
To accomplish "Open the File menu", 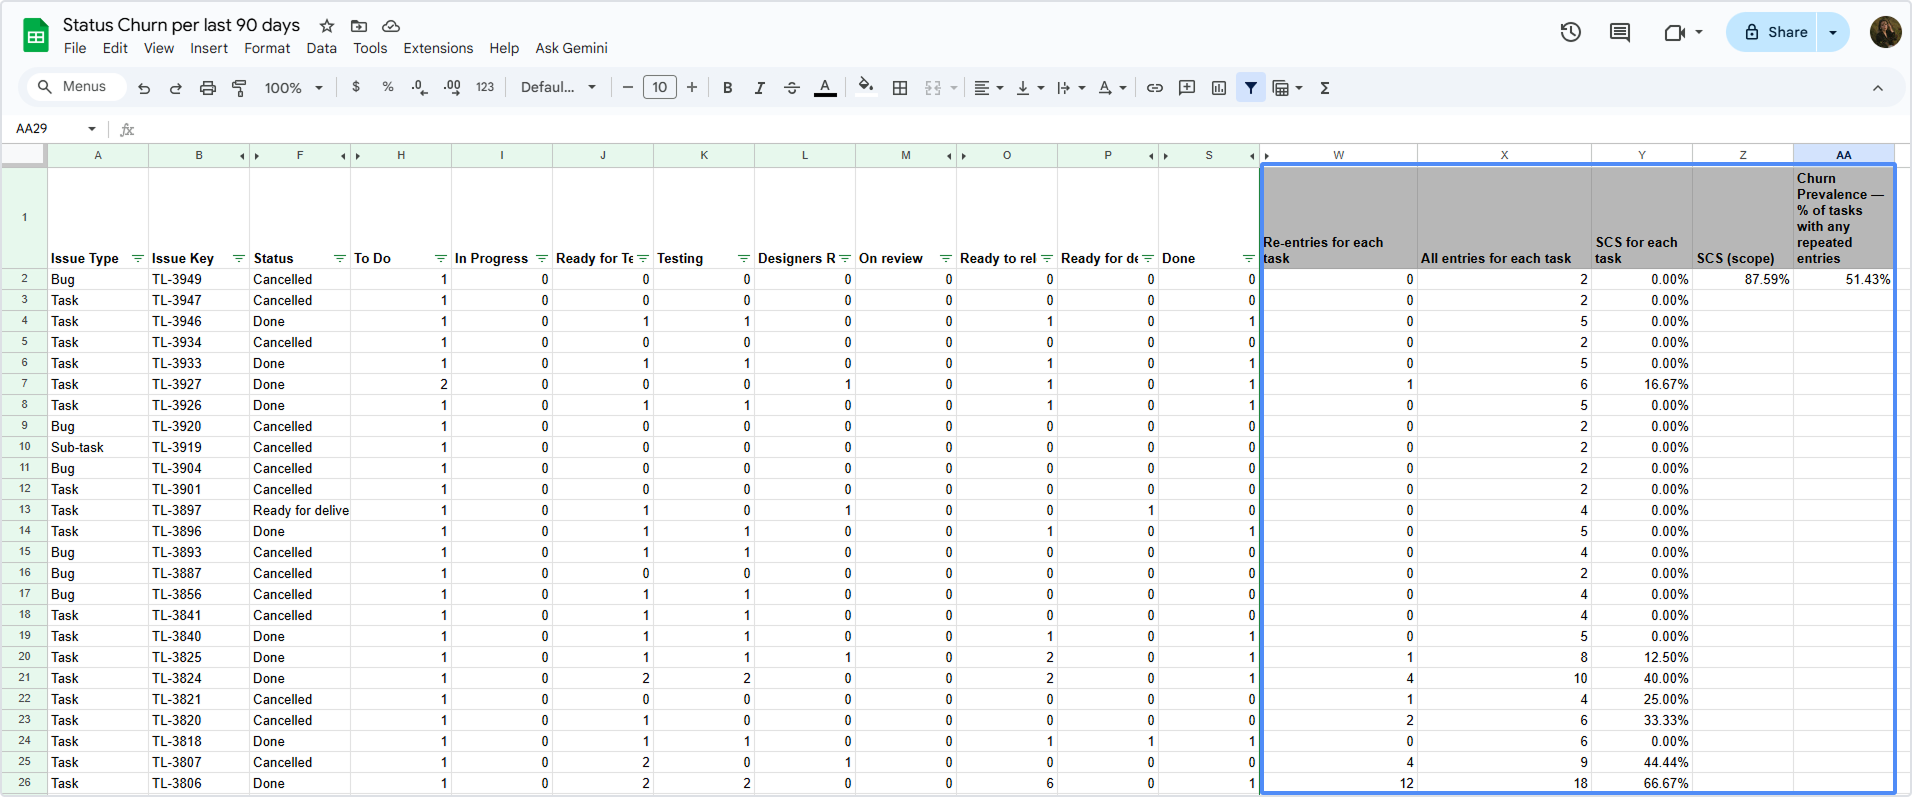I will coord(75,48).
